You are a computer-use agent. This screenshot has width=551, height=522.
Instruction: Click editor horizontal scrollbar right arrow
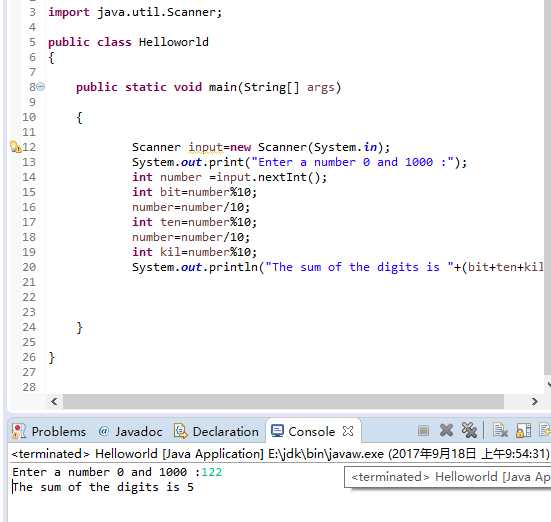click(x=534, y=401)
